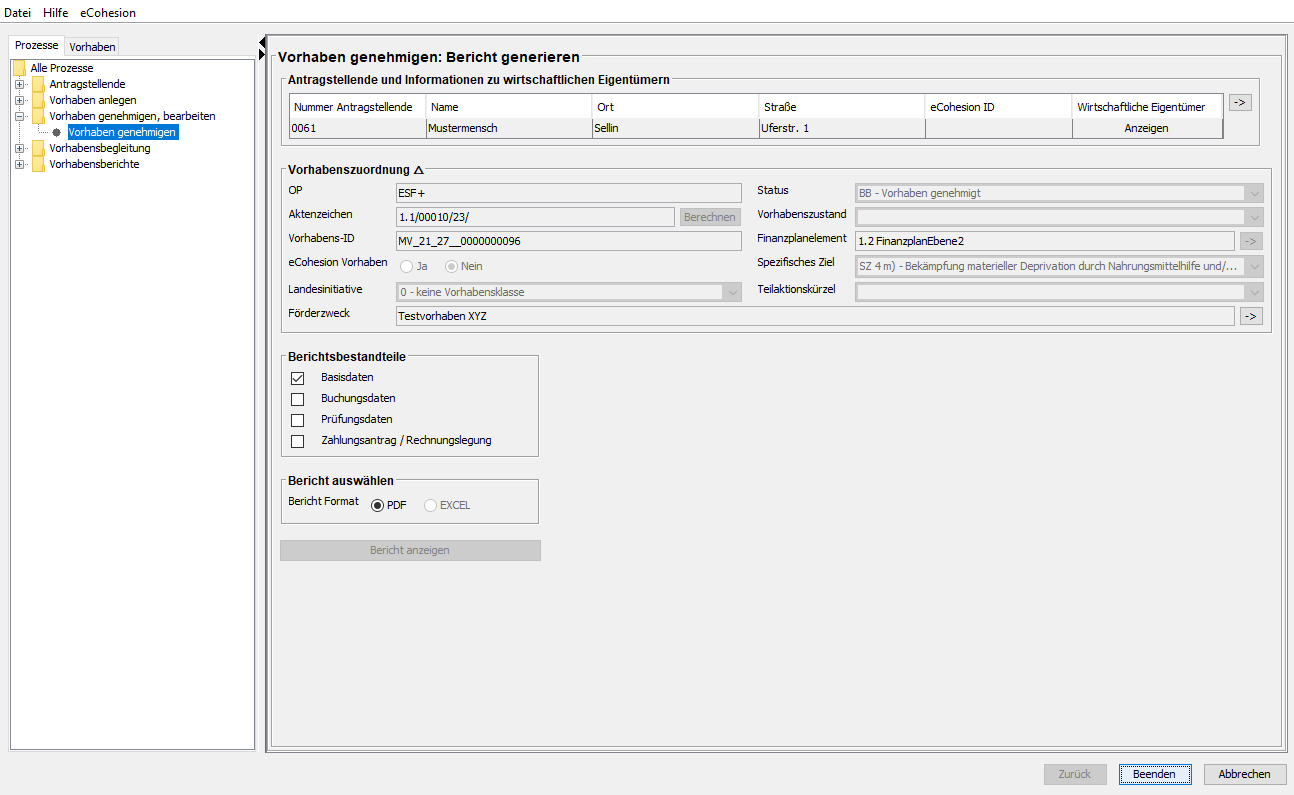The width and height of the screenshot is (1294, 795).
Task: Switch to the Vorhaben tab
Action: click(92, 47)
